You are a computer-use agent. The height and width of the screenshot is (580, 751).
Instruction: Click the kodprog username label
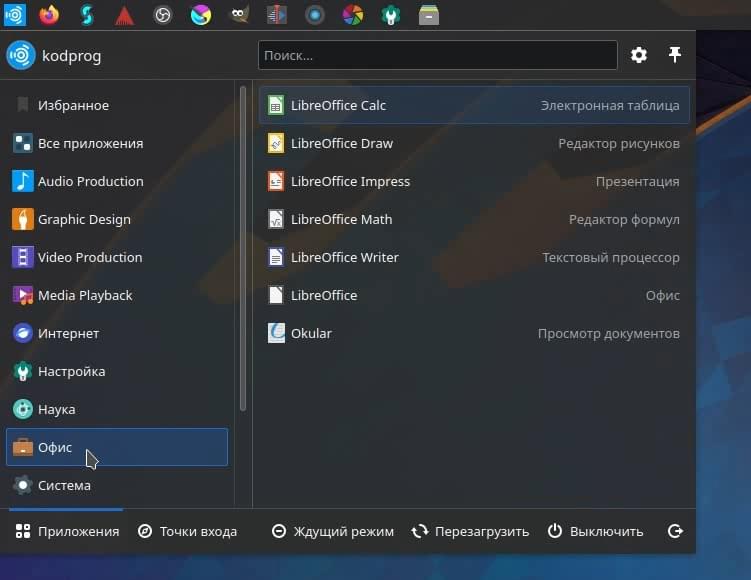(x=71, y=56)
